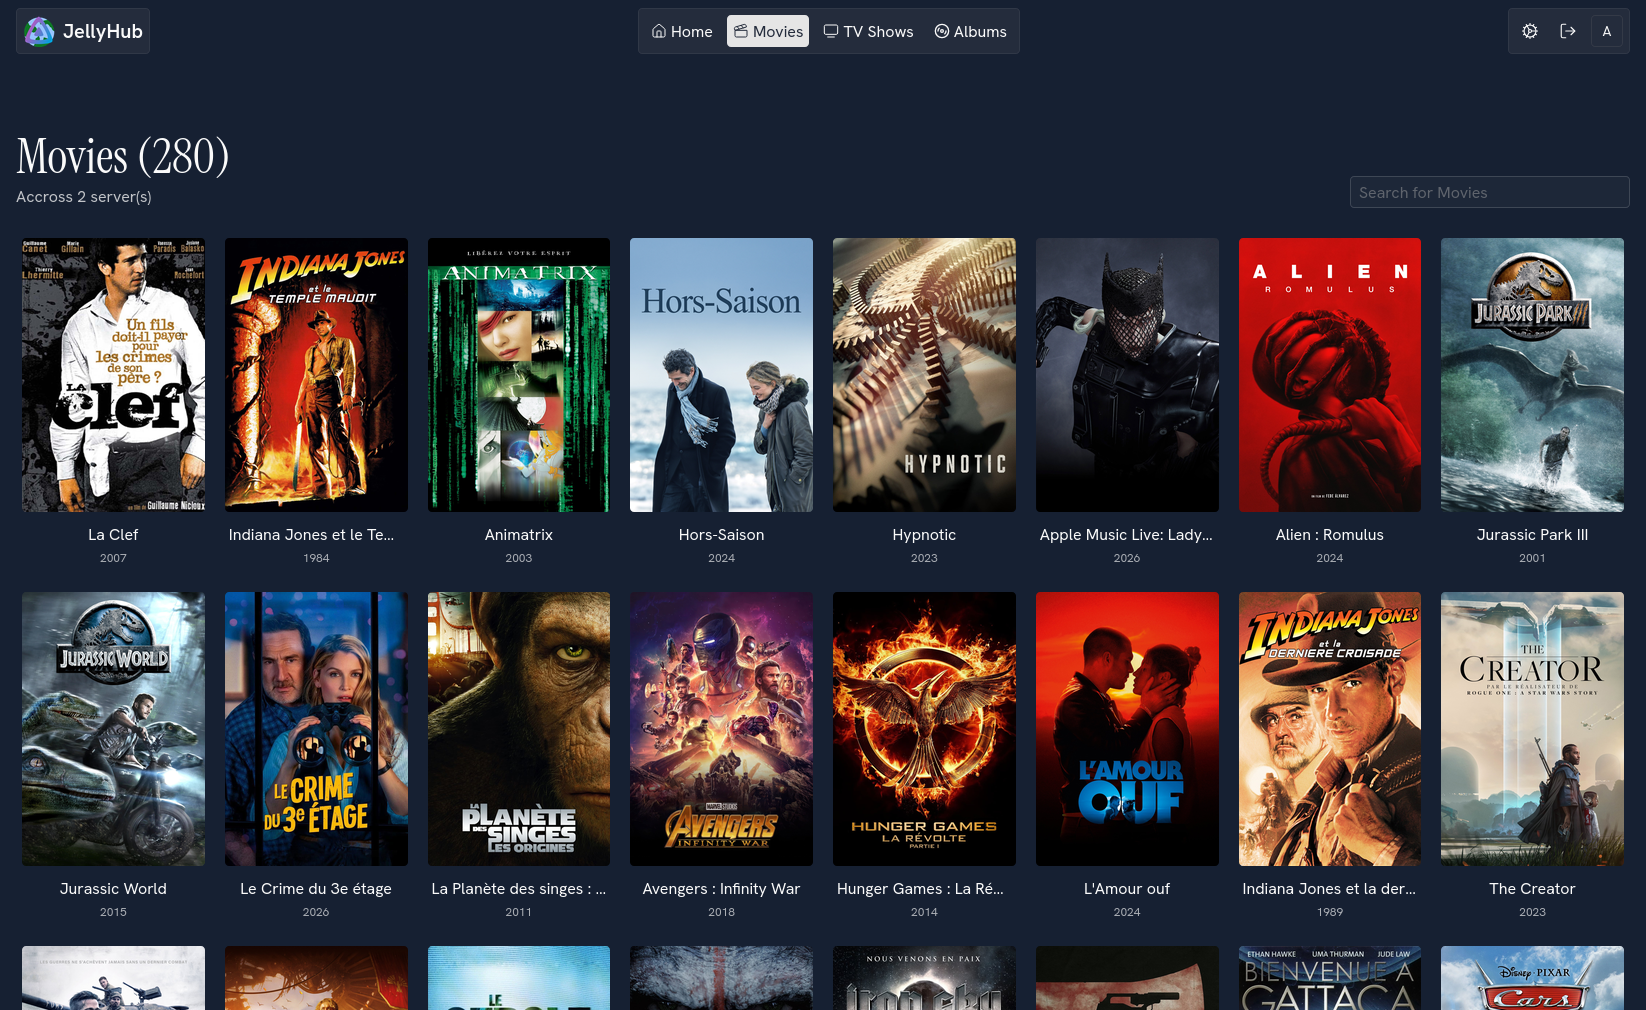Click the house icon in Home tab
Image resolution: width=1646 pixels, height=1010 pixels.
659,31
